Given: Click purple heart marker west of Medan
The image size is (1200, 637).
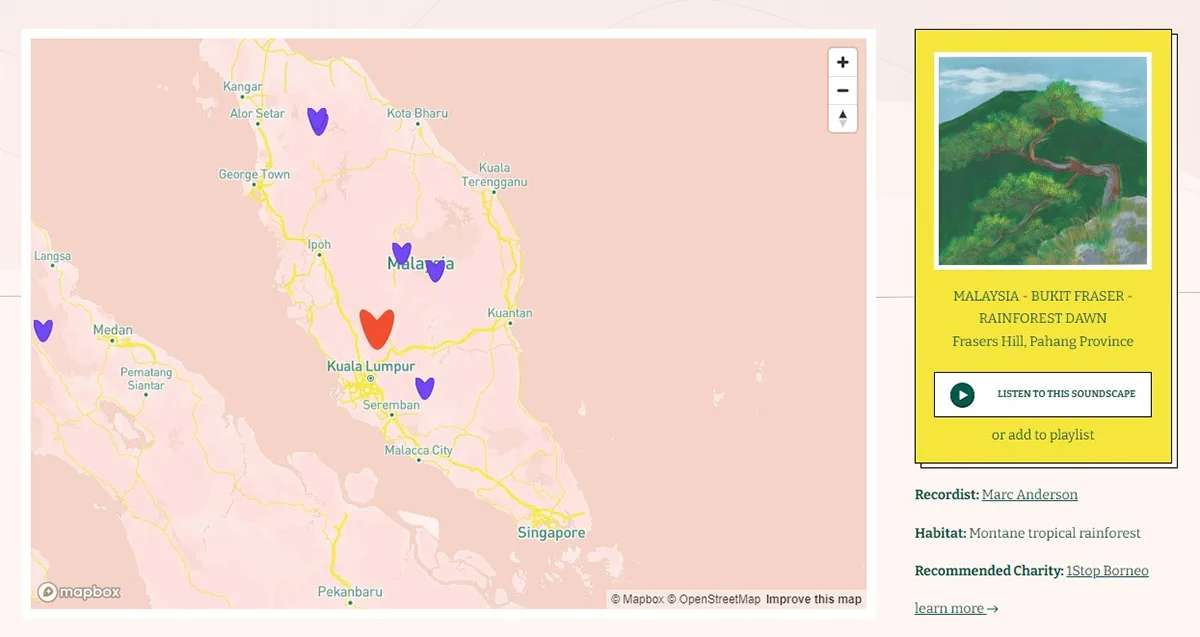Looking at the screenshot, I should tap(42, 330).
